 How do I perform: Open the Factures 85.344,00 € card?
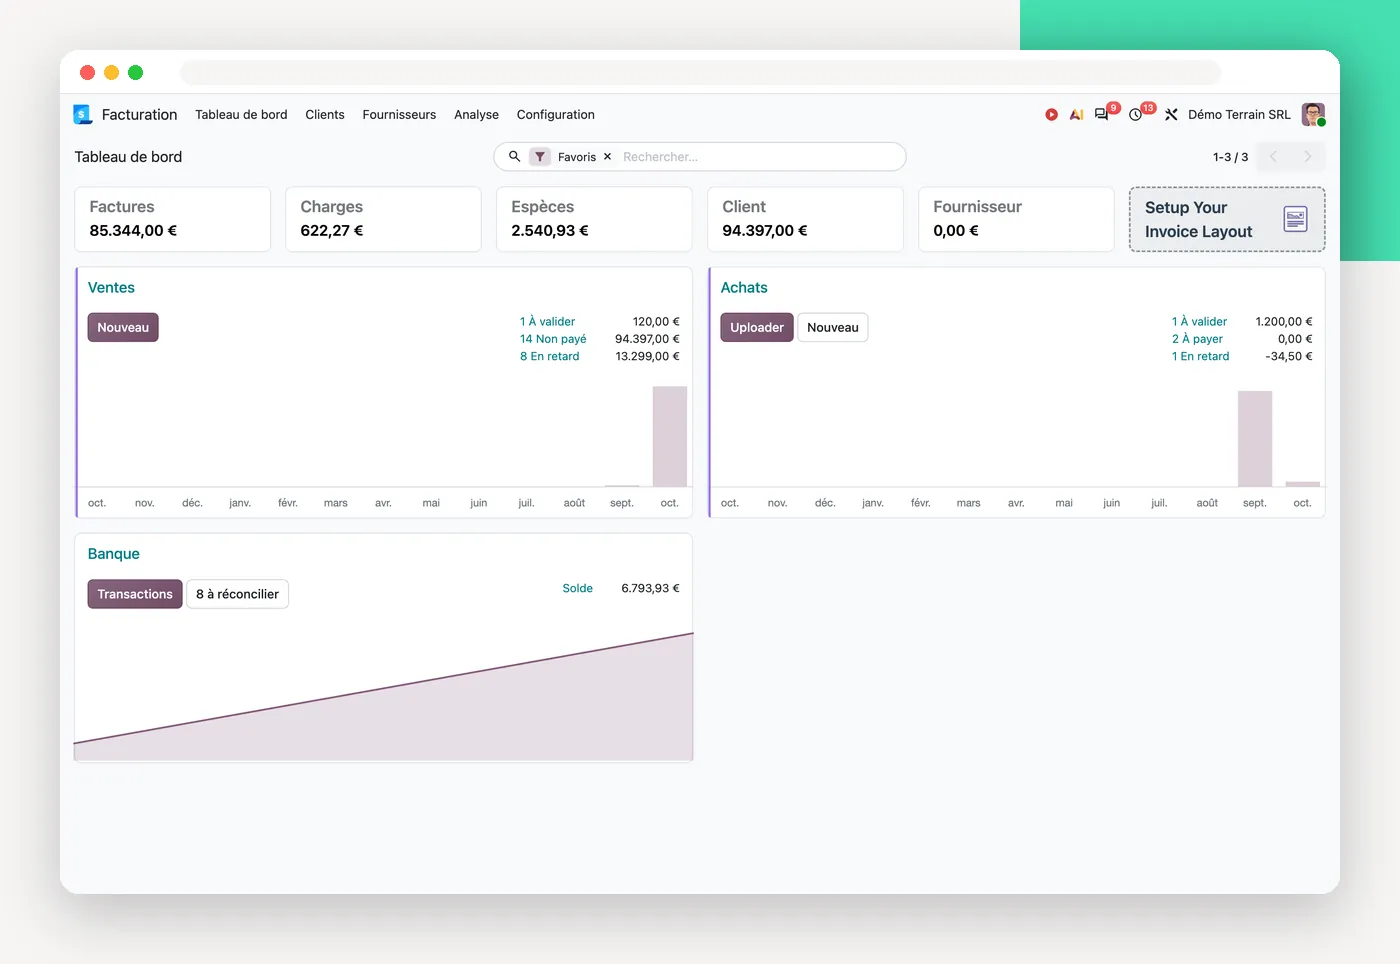tap(173, 219)
